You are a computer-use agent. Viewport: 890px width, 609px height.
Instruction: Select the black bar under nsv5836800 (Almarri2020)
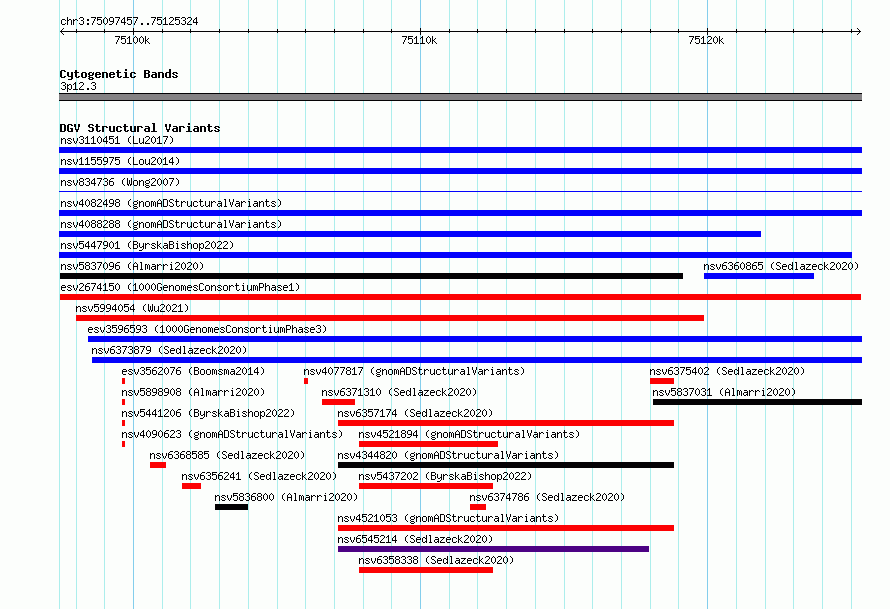[232, 507]
